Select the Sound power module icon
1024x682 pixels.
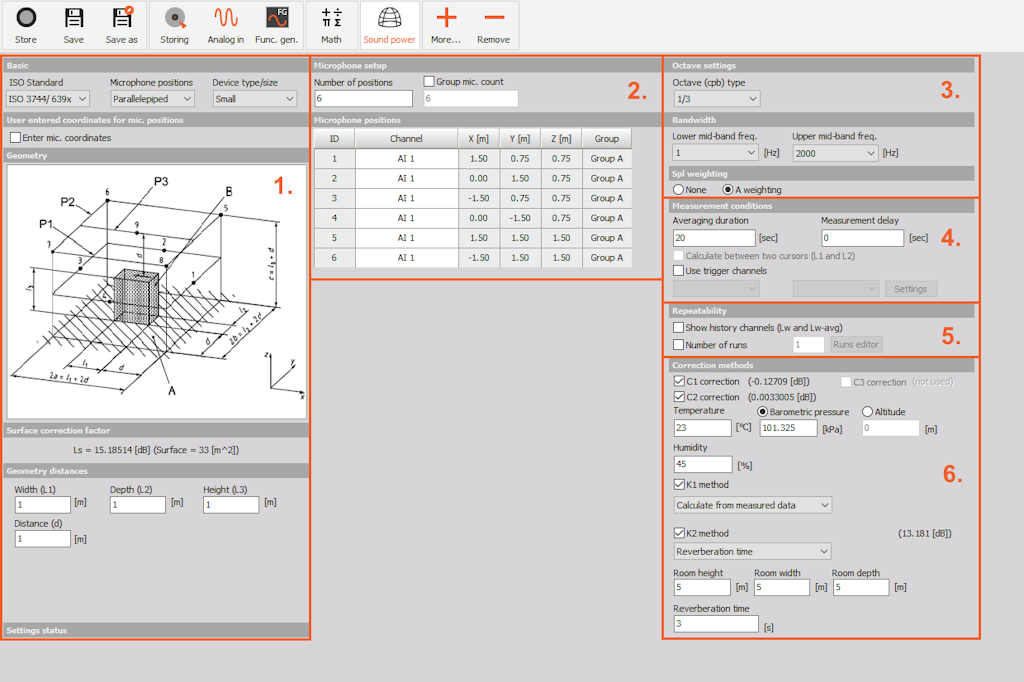(x=389, y=25)
